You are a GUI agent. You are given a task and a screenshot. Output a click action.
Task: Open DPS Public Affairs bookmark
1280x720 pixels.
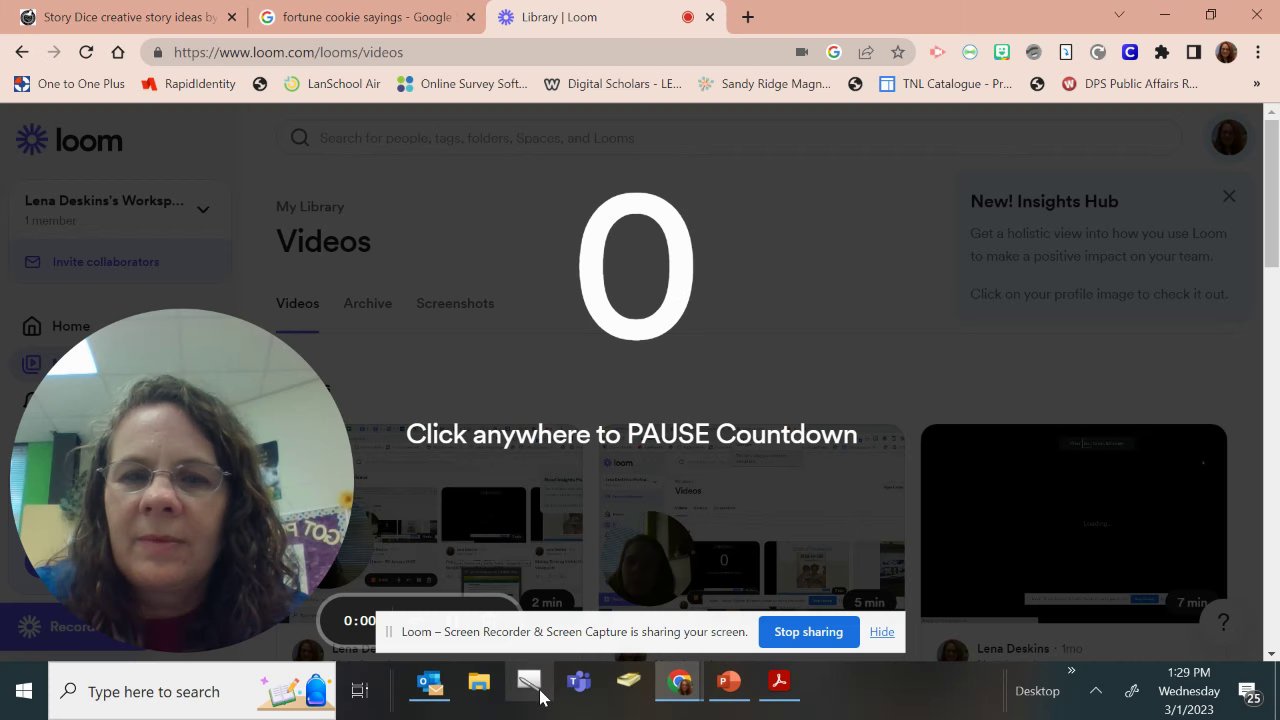1129,84
